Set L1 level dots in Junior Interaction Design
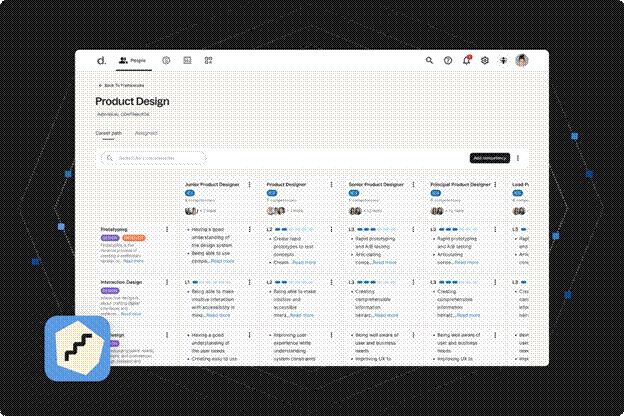Screen dimensions: 624x416 (x=212, y=282)
